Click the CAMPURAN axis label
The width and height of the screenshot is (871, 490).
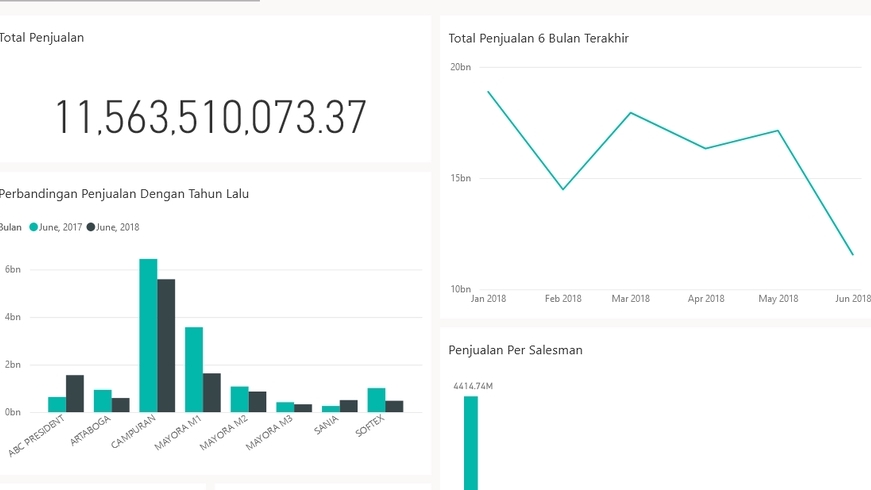pyautogui.click(x=133, y=432)
